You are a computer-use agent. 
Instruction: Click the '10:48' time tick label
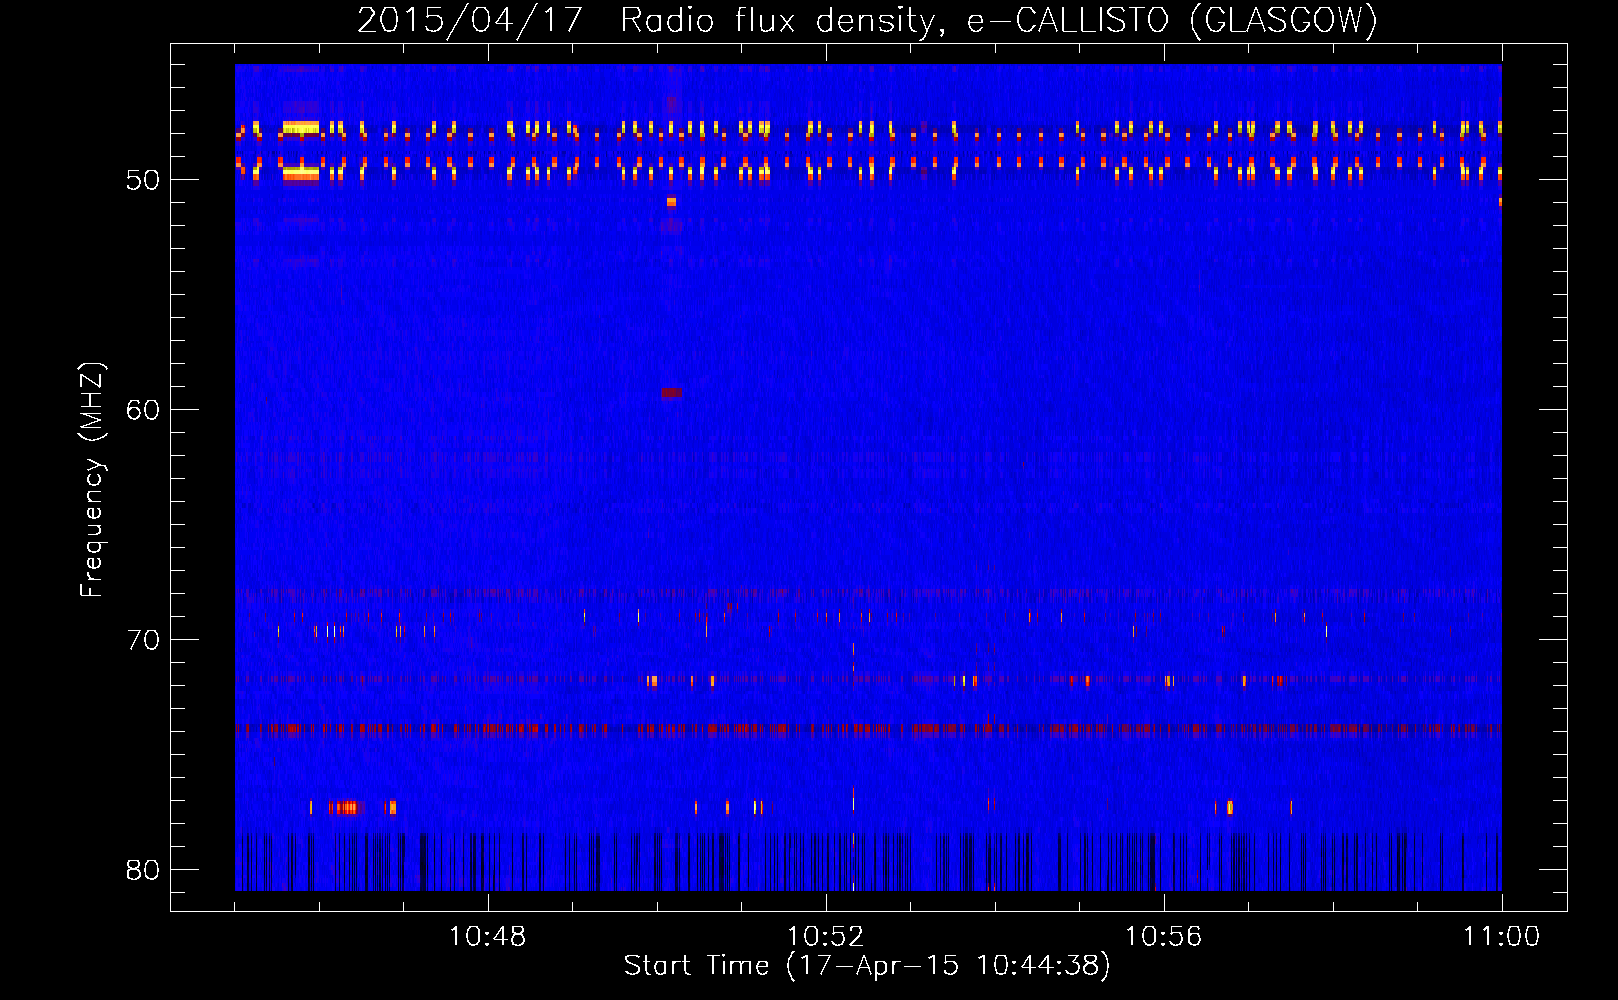click(487, 936)
